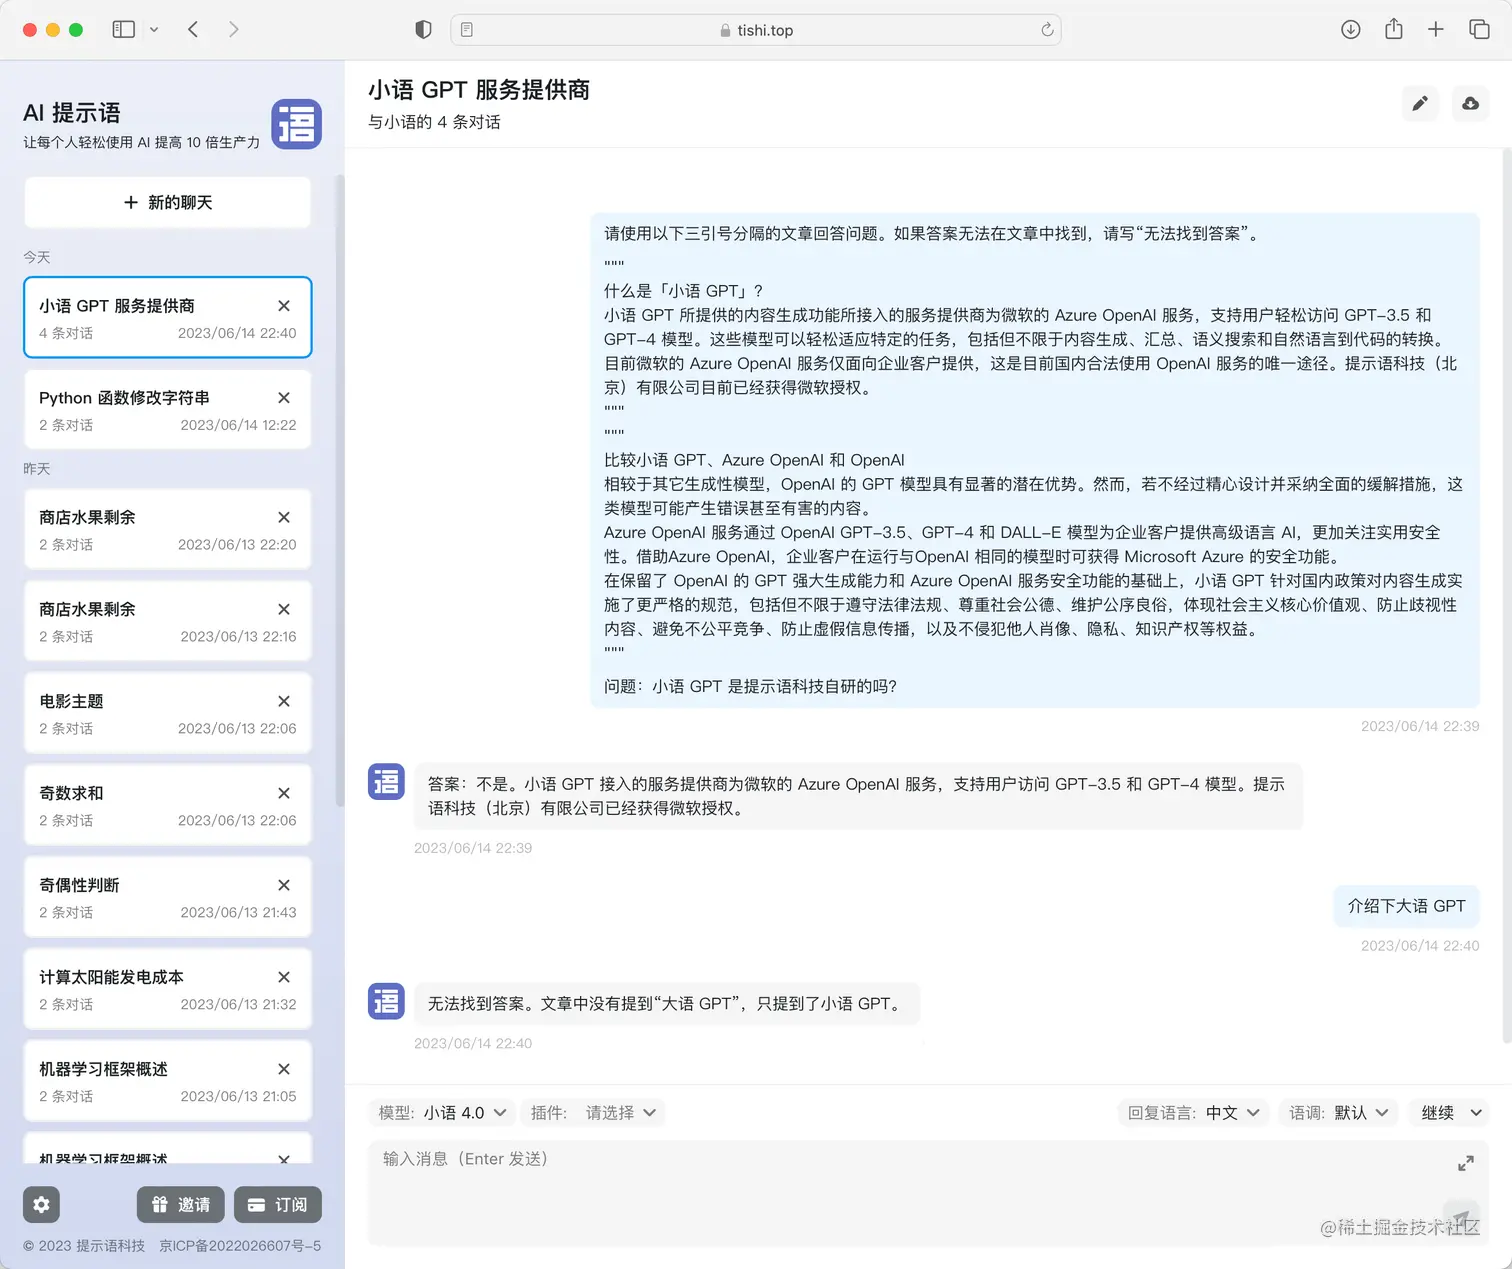Click the 小语 avatar beside the first answer

[386, 781]
